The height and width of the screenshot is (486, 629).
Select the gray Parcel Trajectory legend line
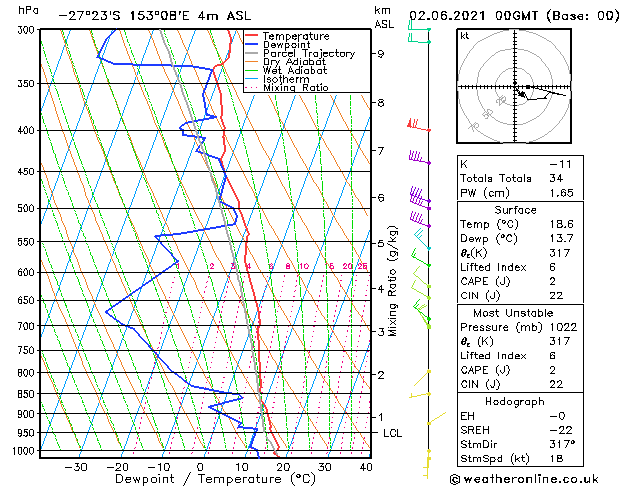[x=252, y=53]
